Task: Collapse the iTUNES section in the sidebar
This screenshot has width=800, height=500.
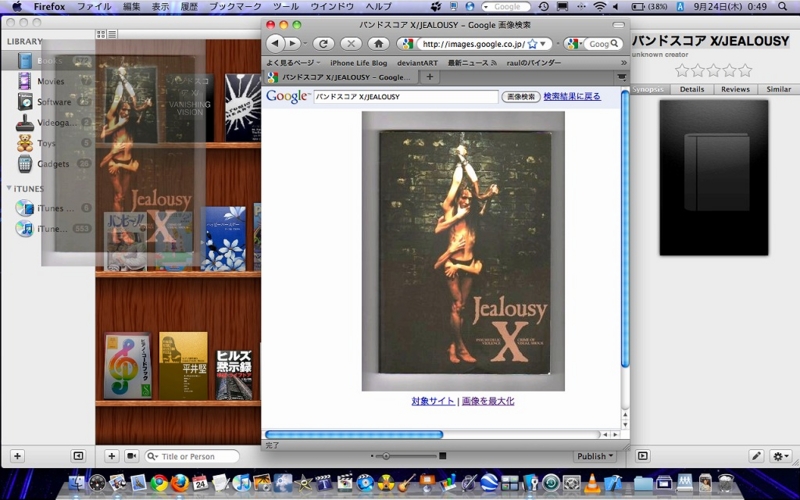Action: point(9,188)
